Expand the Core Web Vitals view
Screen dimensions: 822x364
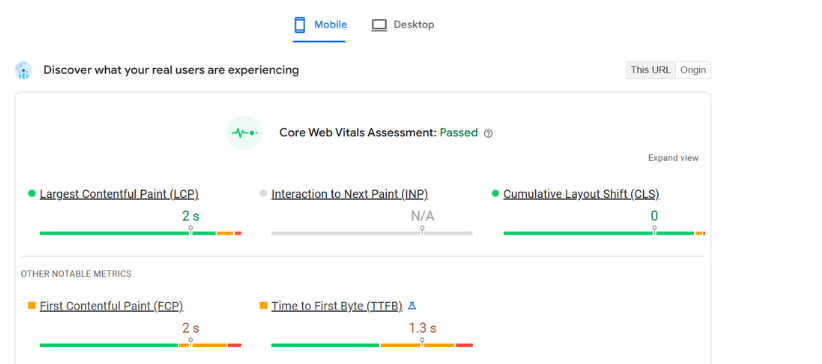coord(673,158)
